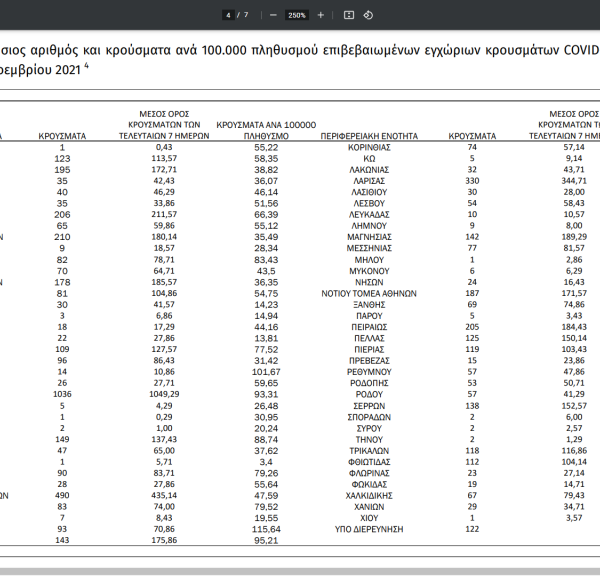Click the ΠΙΕΡΙΑΣ row label

coord(369,350)
